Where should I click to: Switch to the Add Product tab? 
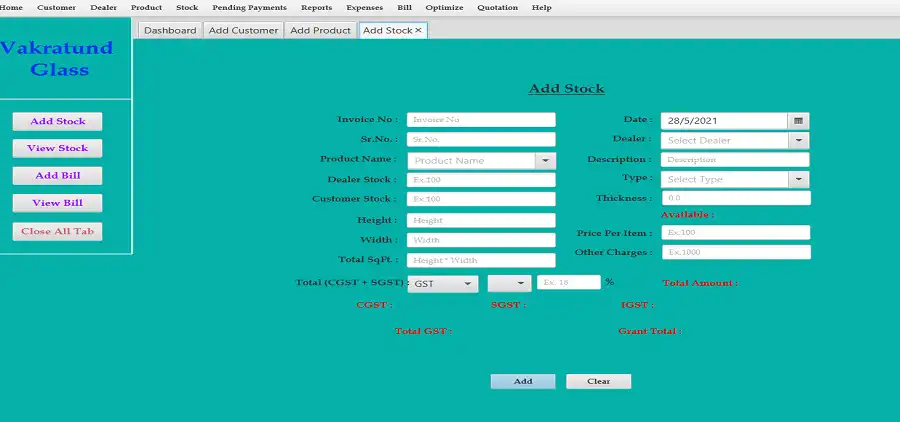click(320, 30)
